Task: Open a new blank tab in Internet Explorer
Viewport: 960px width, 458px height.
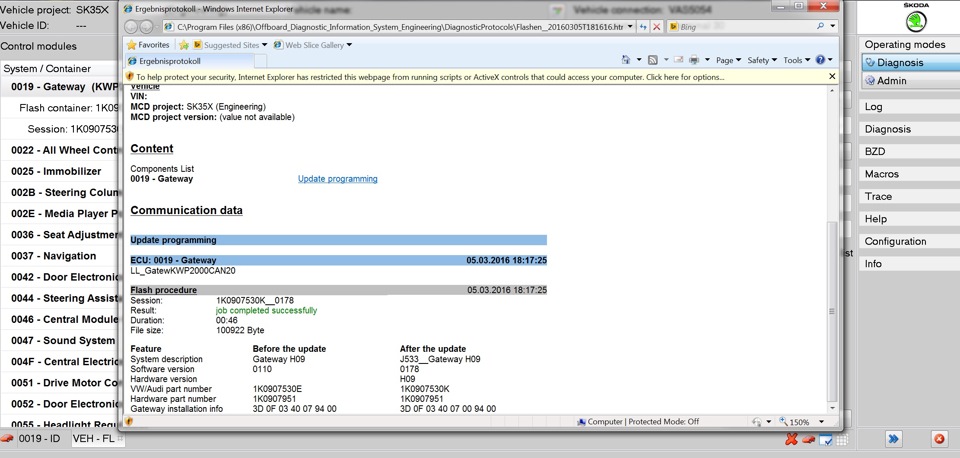Action: coord(261,61)
